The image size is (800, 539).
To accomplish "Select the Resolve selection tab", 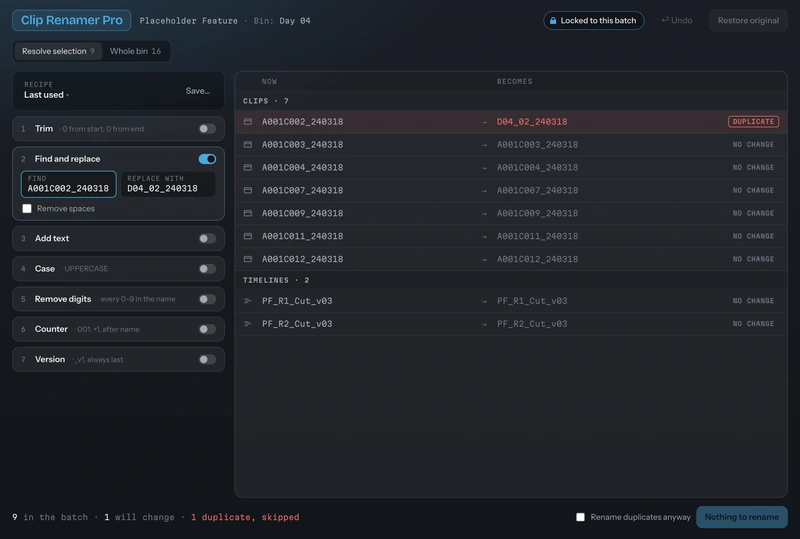I will pos(58,51).
